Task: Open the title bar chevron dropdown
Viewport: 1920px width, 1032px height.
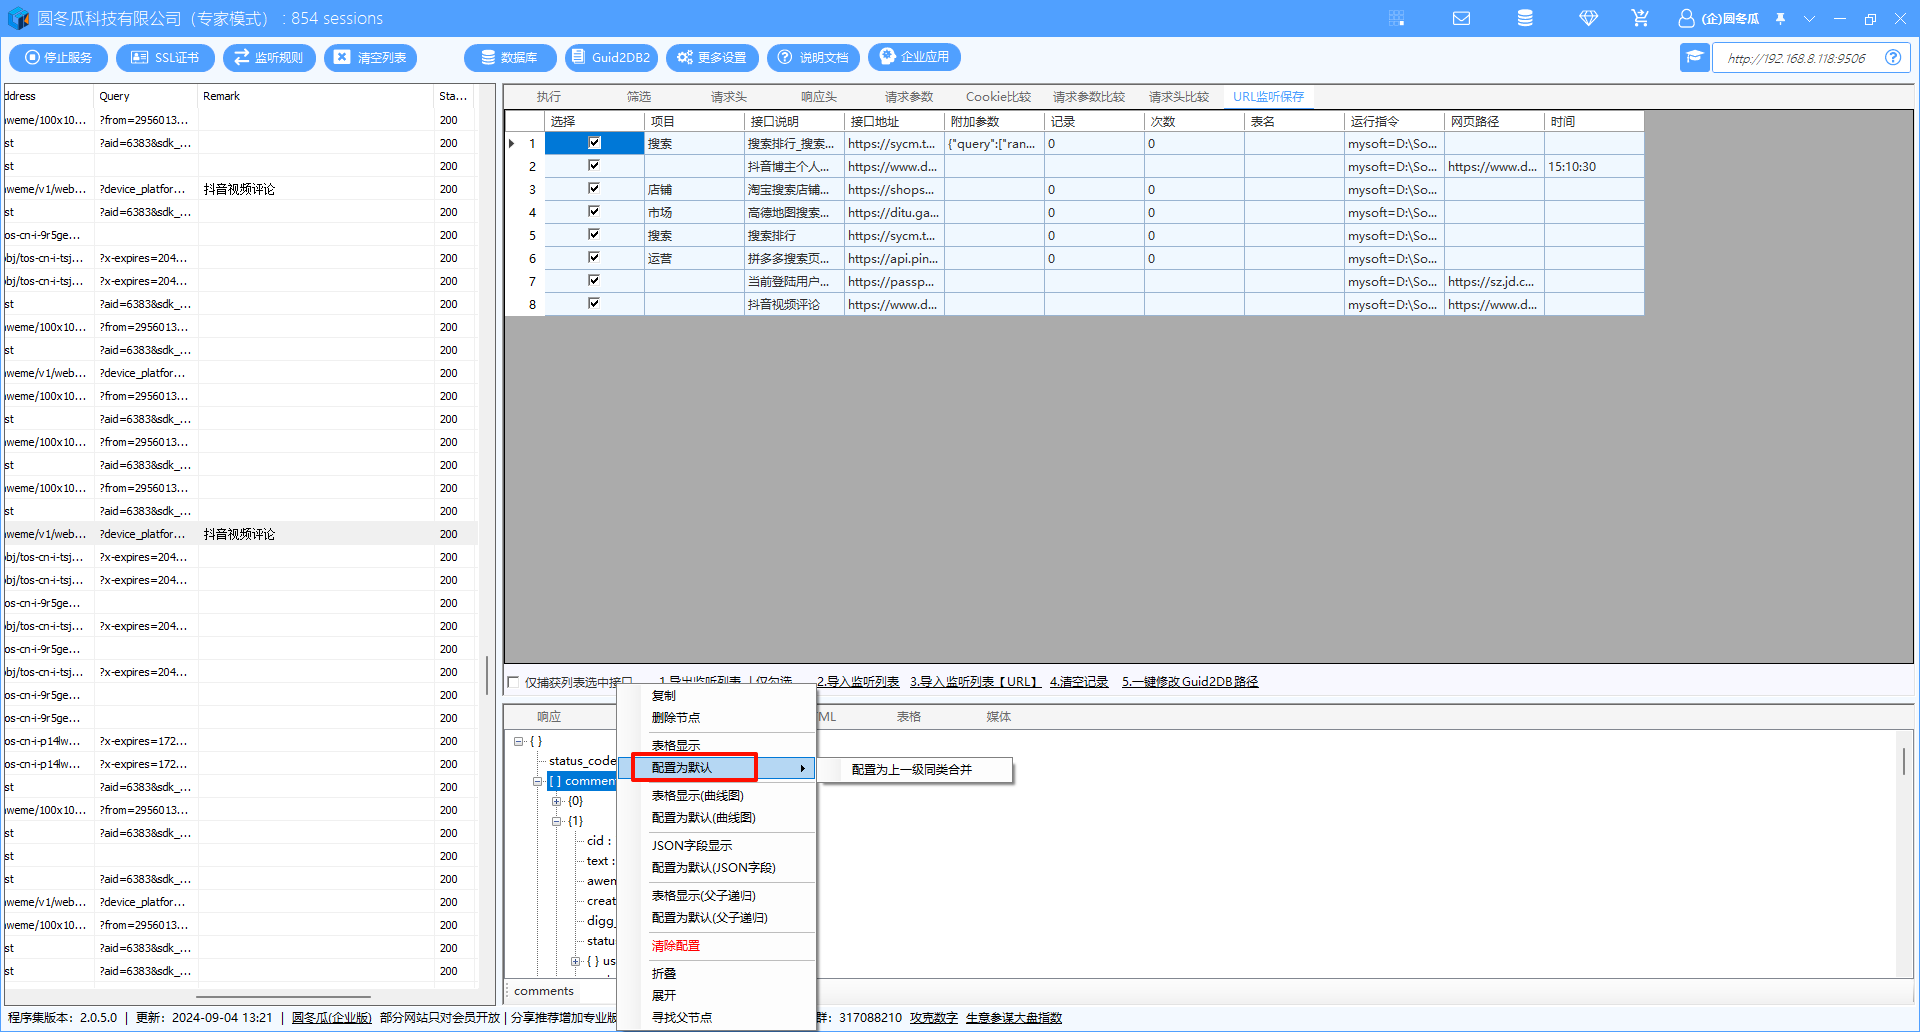Action: coord(1809,18)
